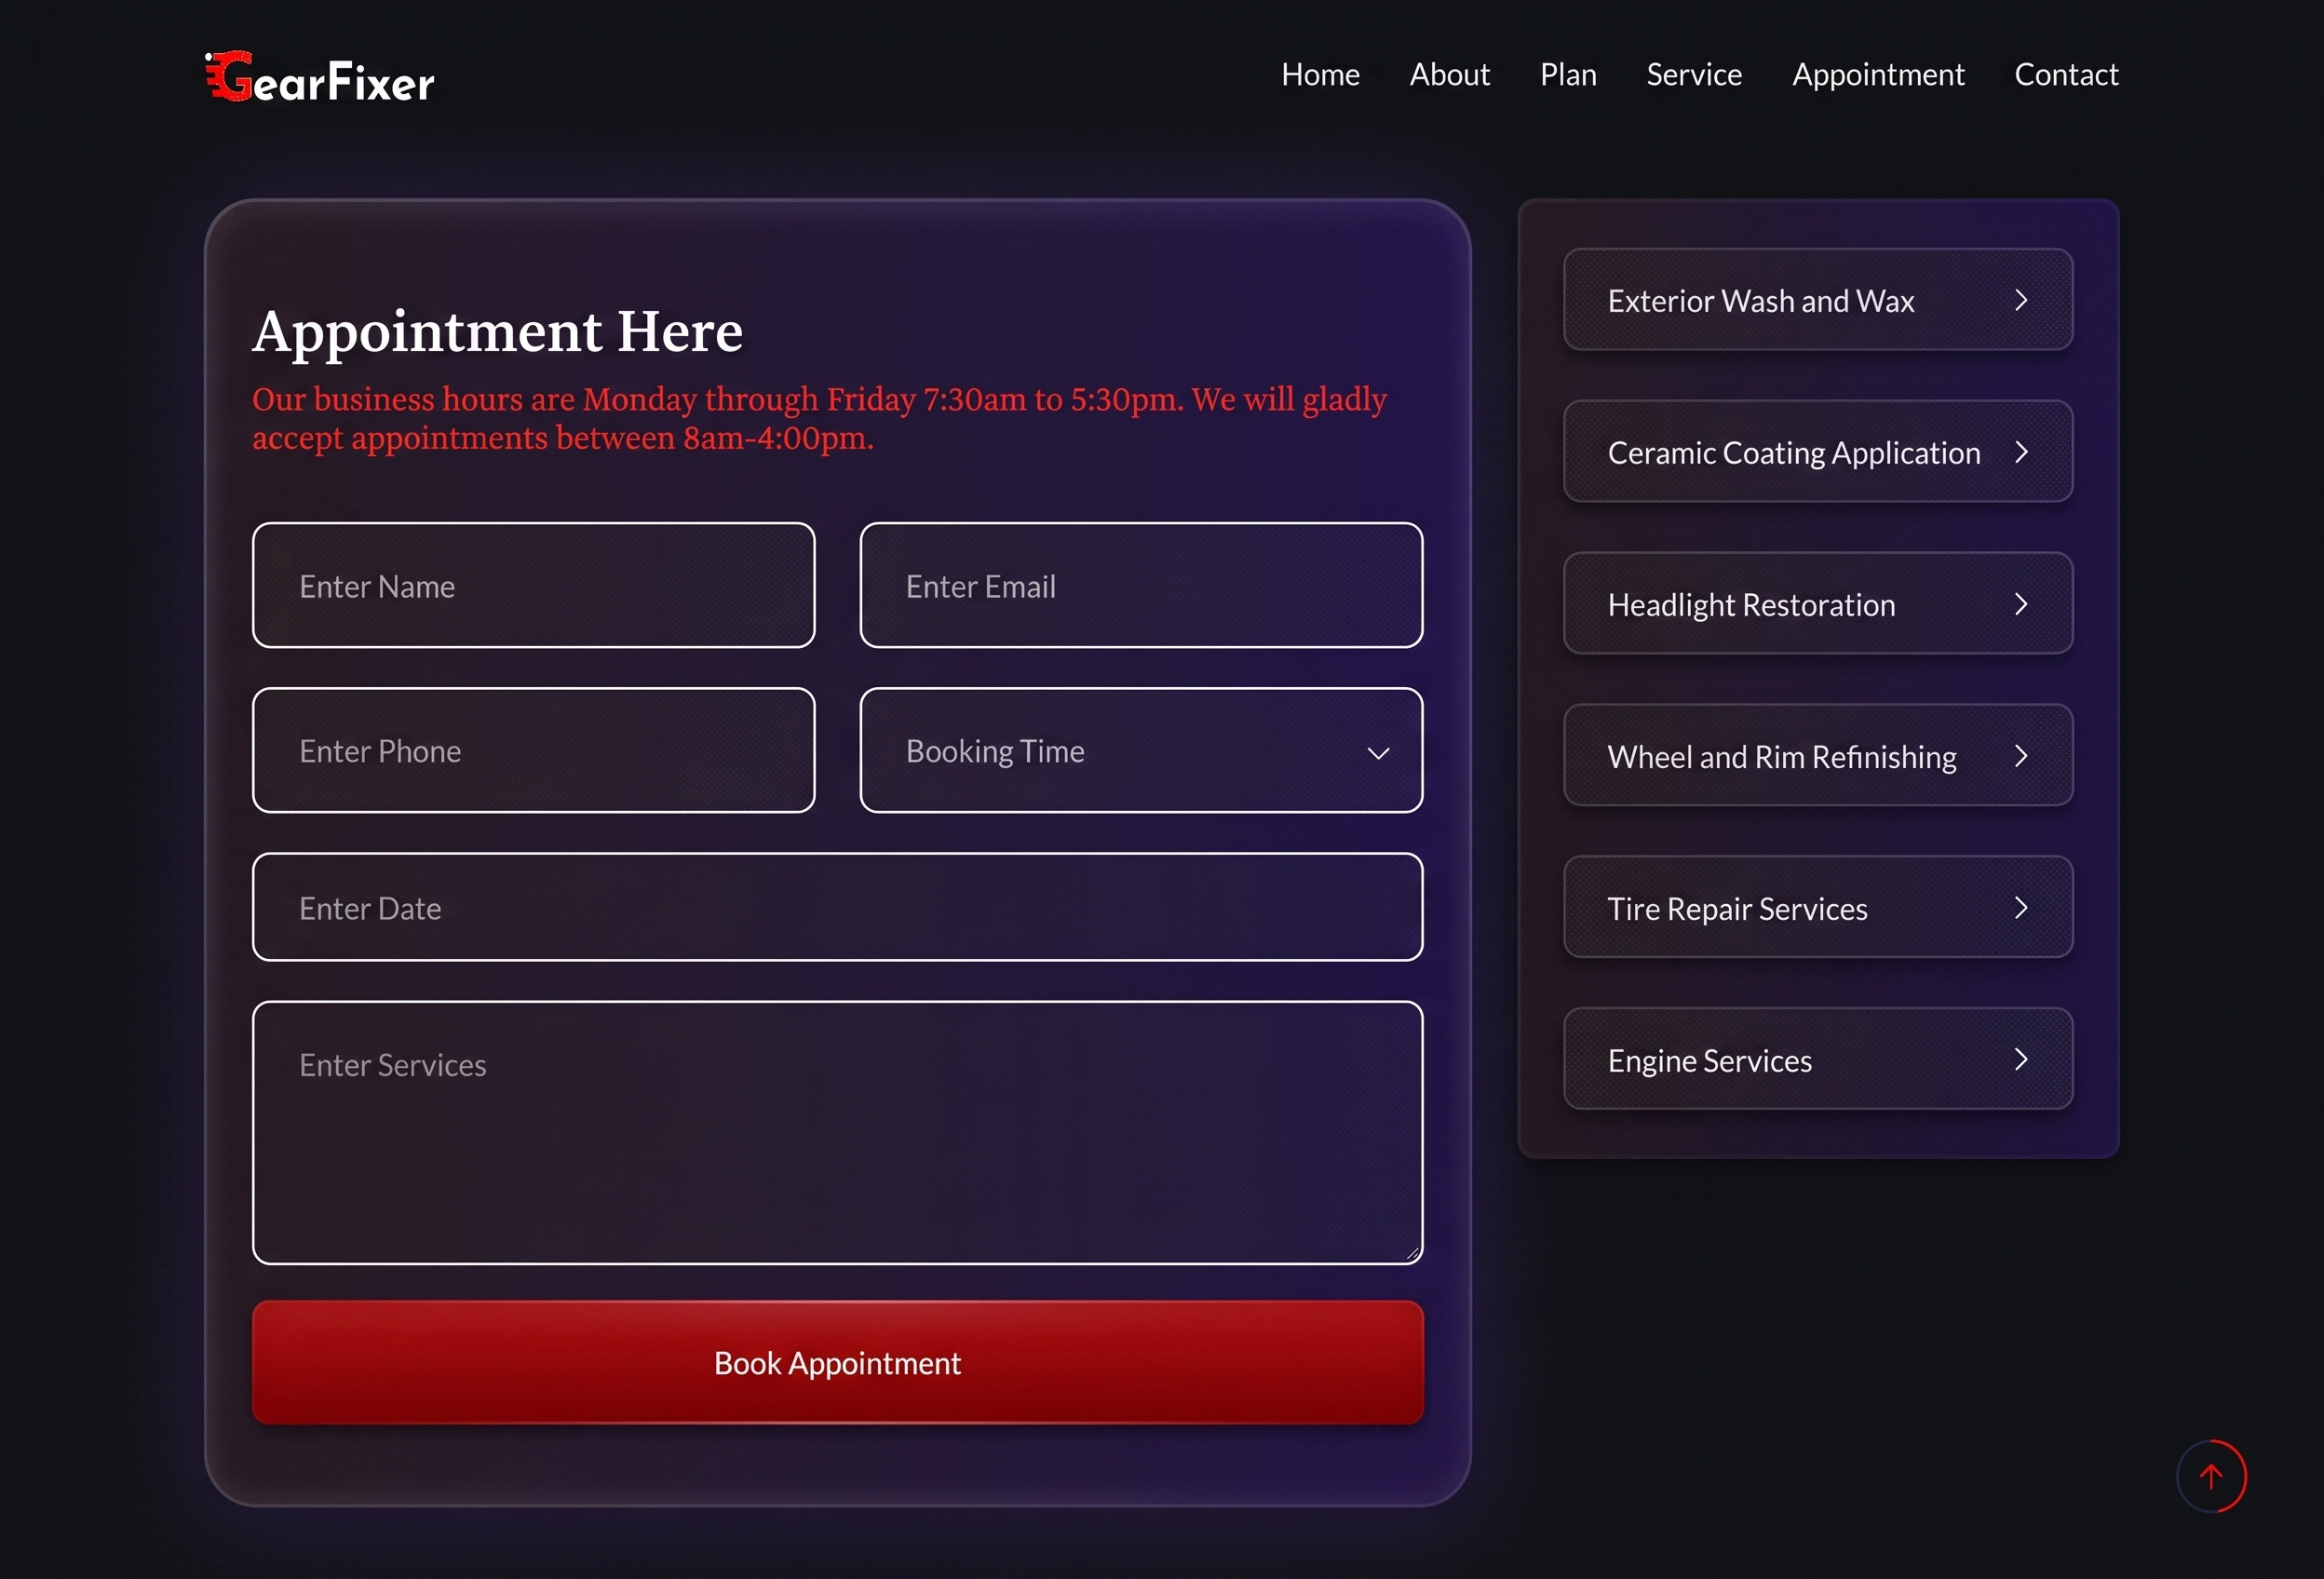Focus the Enter Email field

[1141, 585]
